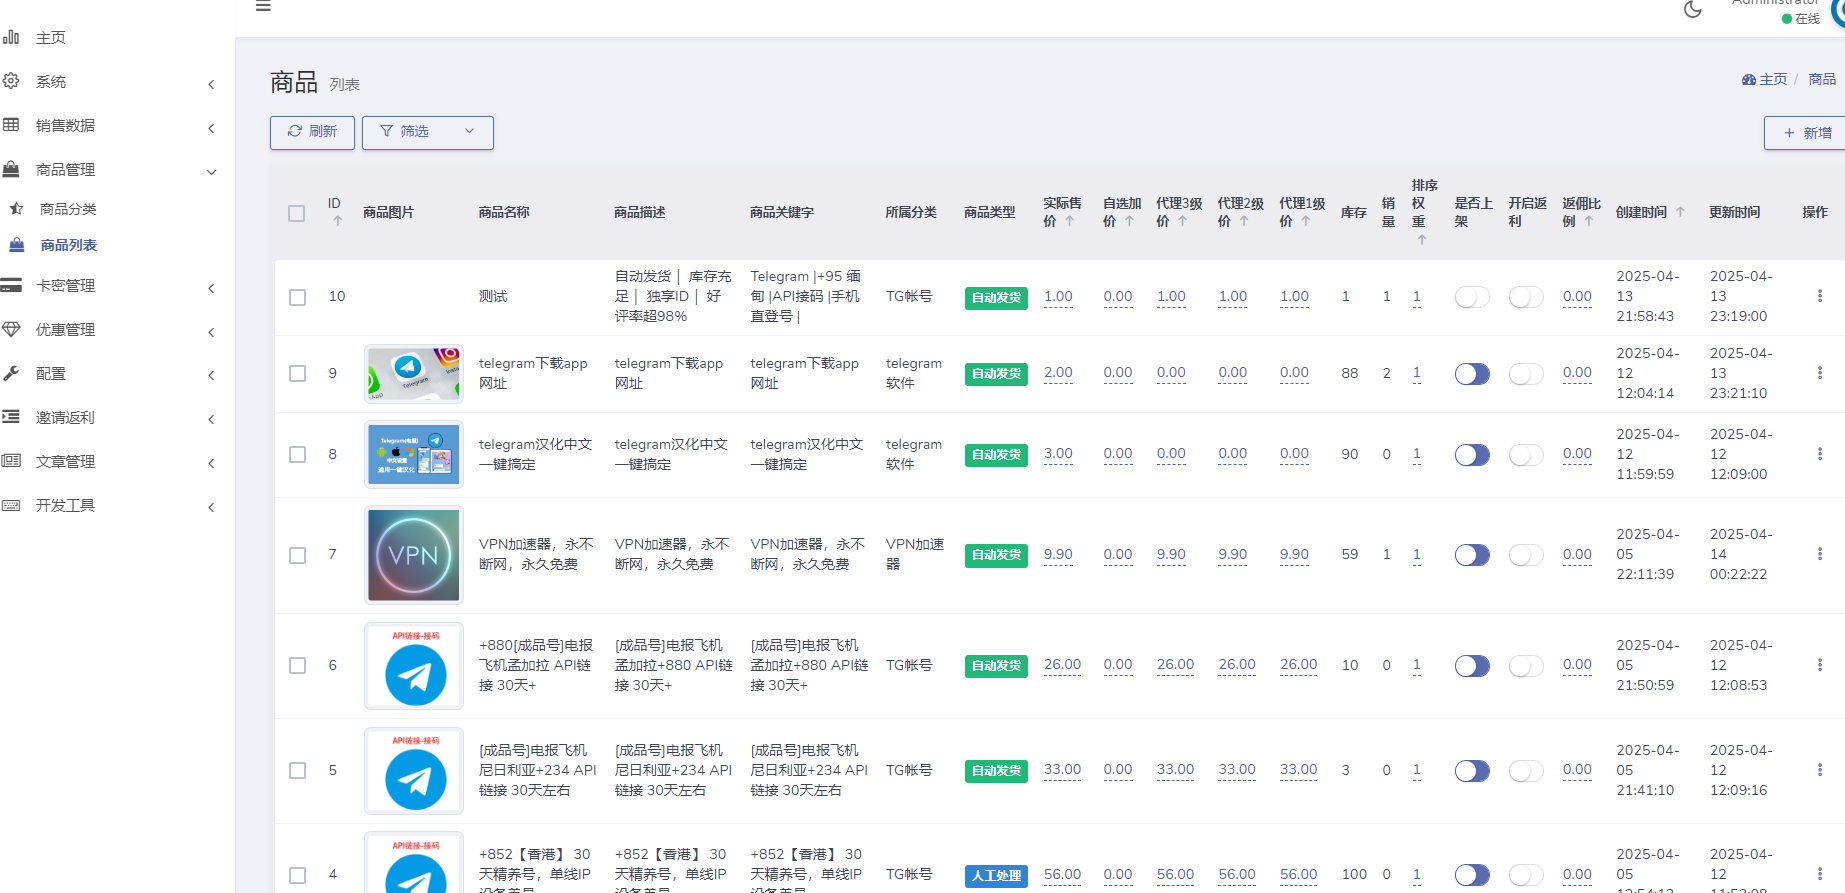Click the 刷新 refresh button
The height and width of the screenshot is (893, 1845).
(x=312, y=132)
